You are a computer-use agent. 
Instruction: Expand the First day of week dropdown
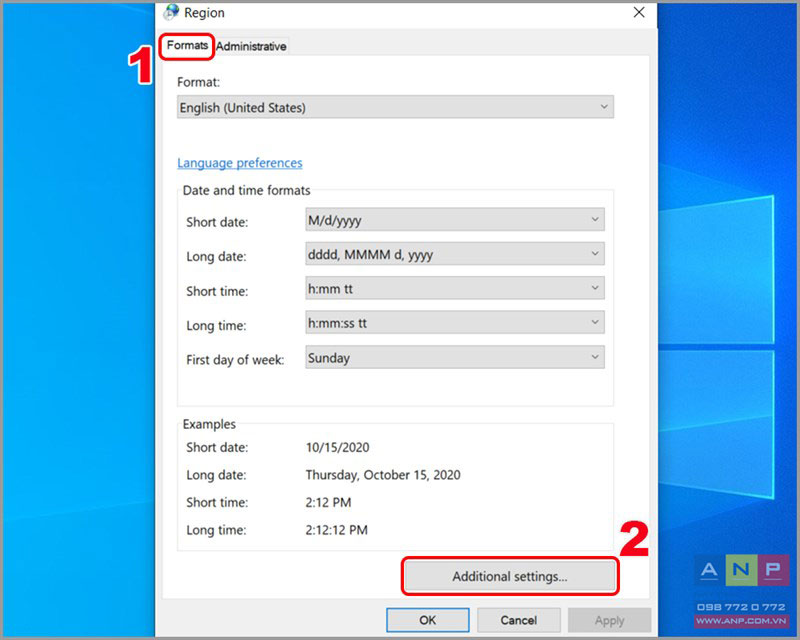[455, 357]
